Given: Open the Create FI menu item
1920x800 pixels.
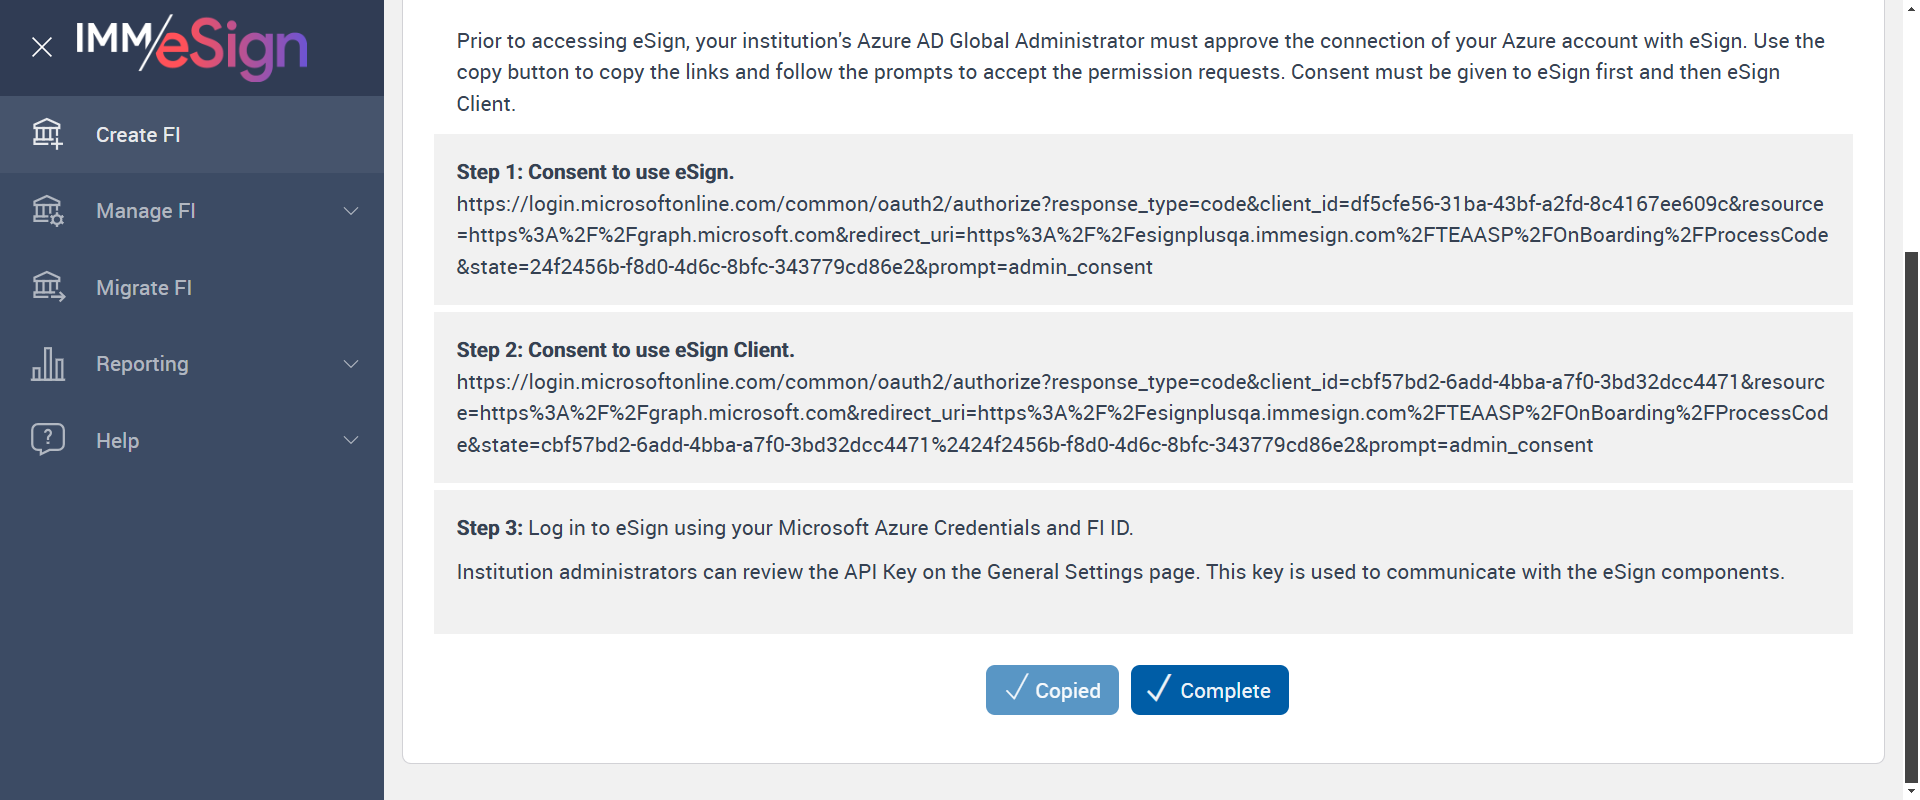Looking at the screenshot, I should (138, 135).
